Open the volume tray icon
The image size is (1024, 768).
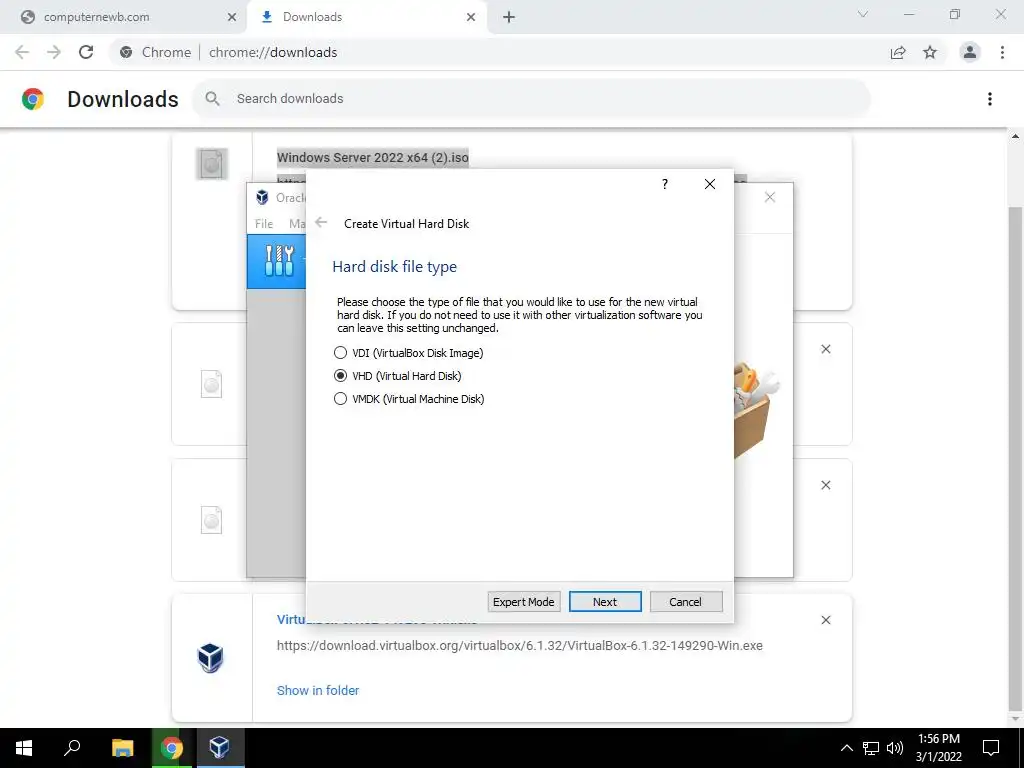[x=895, y=748]
